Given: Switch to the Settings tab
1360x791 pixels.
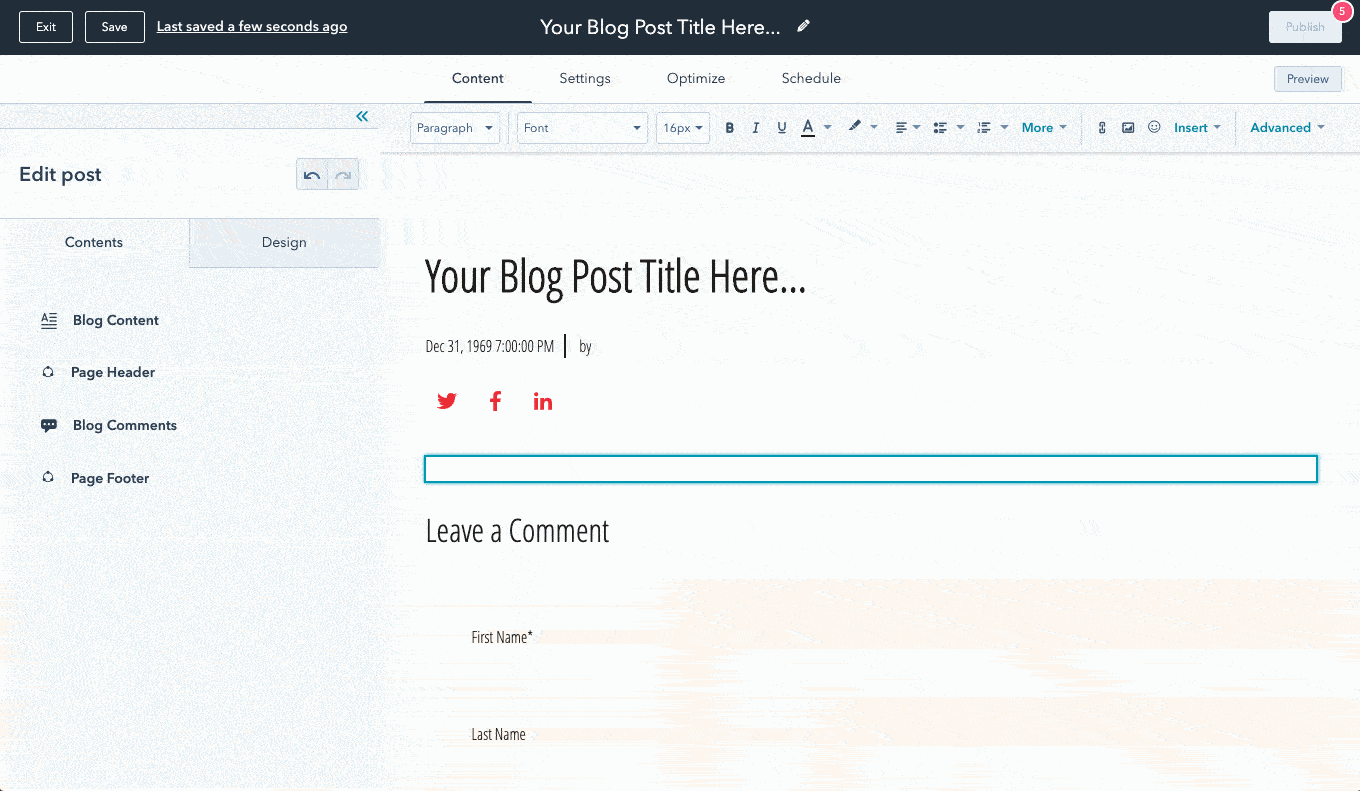Looking at the screenshot, I should tap(584, 78).
